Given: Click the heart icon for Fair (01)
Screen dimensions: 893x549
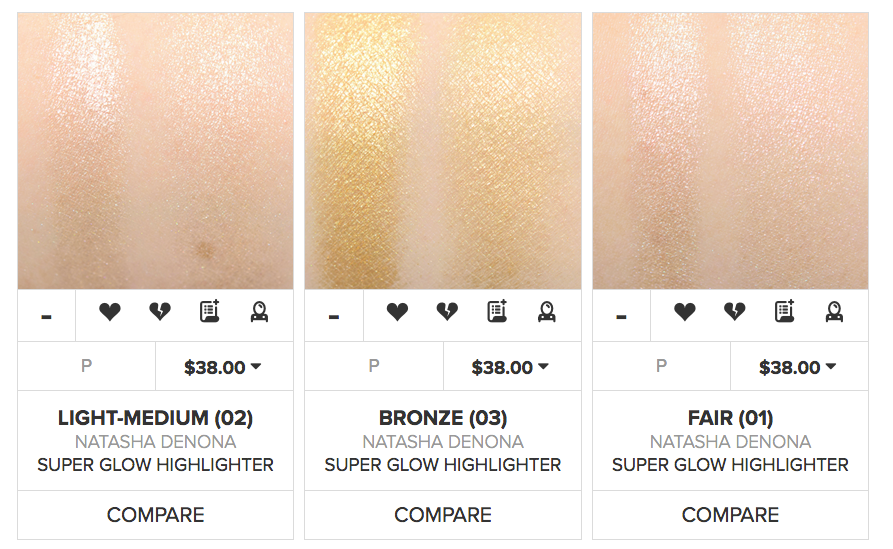Looking at the screenshot, I should (685, 313).
